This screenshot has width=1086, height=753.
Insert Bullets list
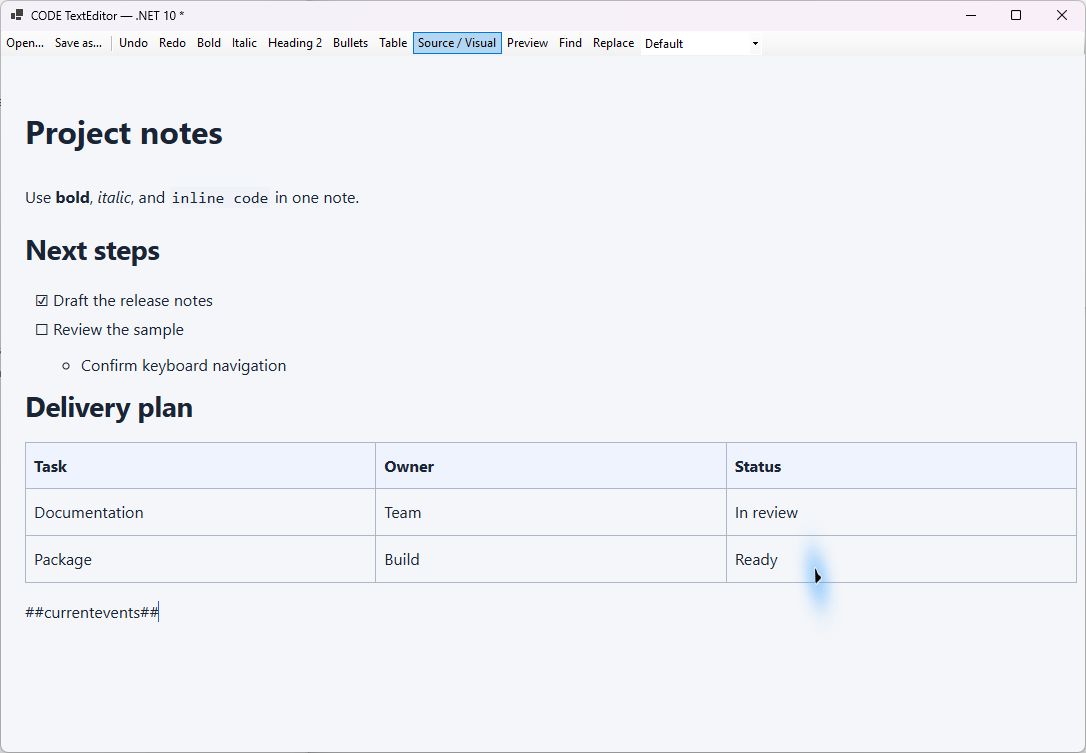pos(350,43)
